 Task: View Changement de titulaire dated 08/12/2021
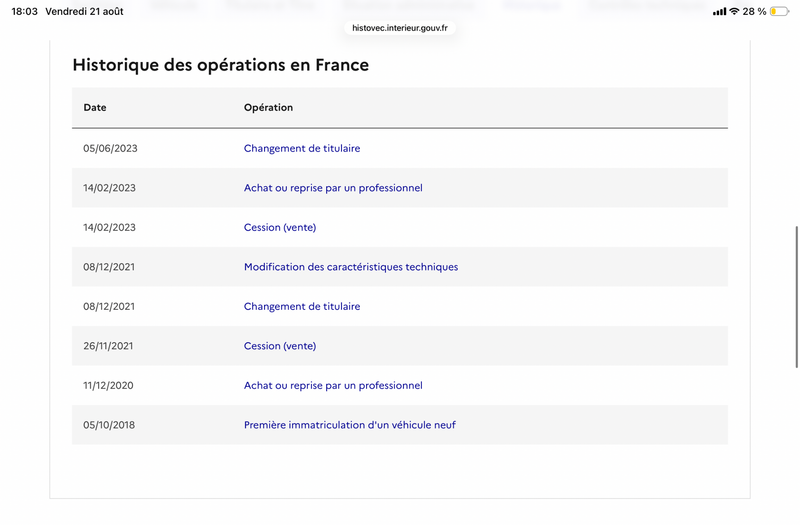(302, 307)
